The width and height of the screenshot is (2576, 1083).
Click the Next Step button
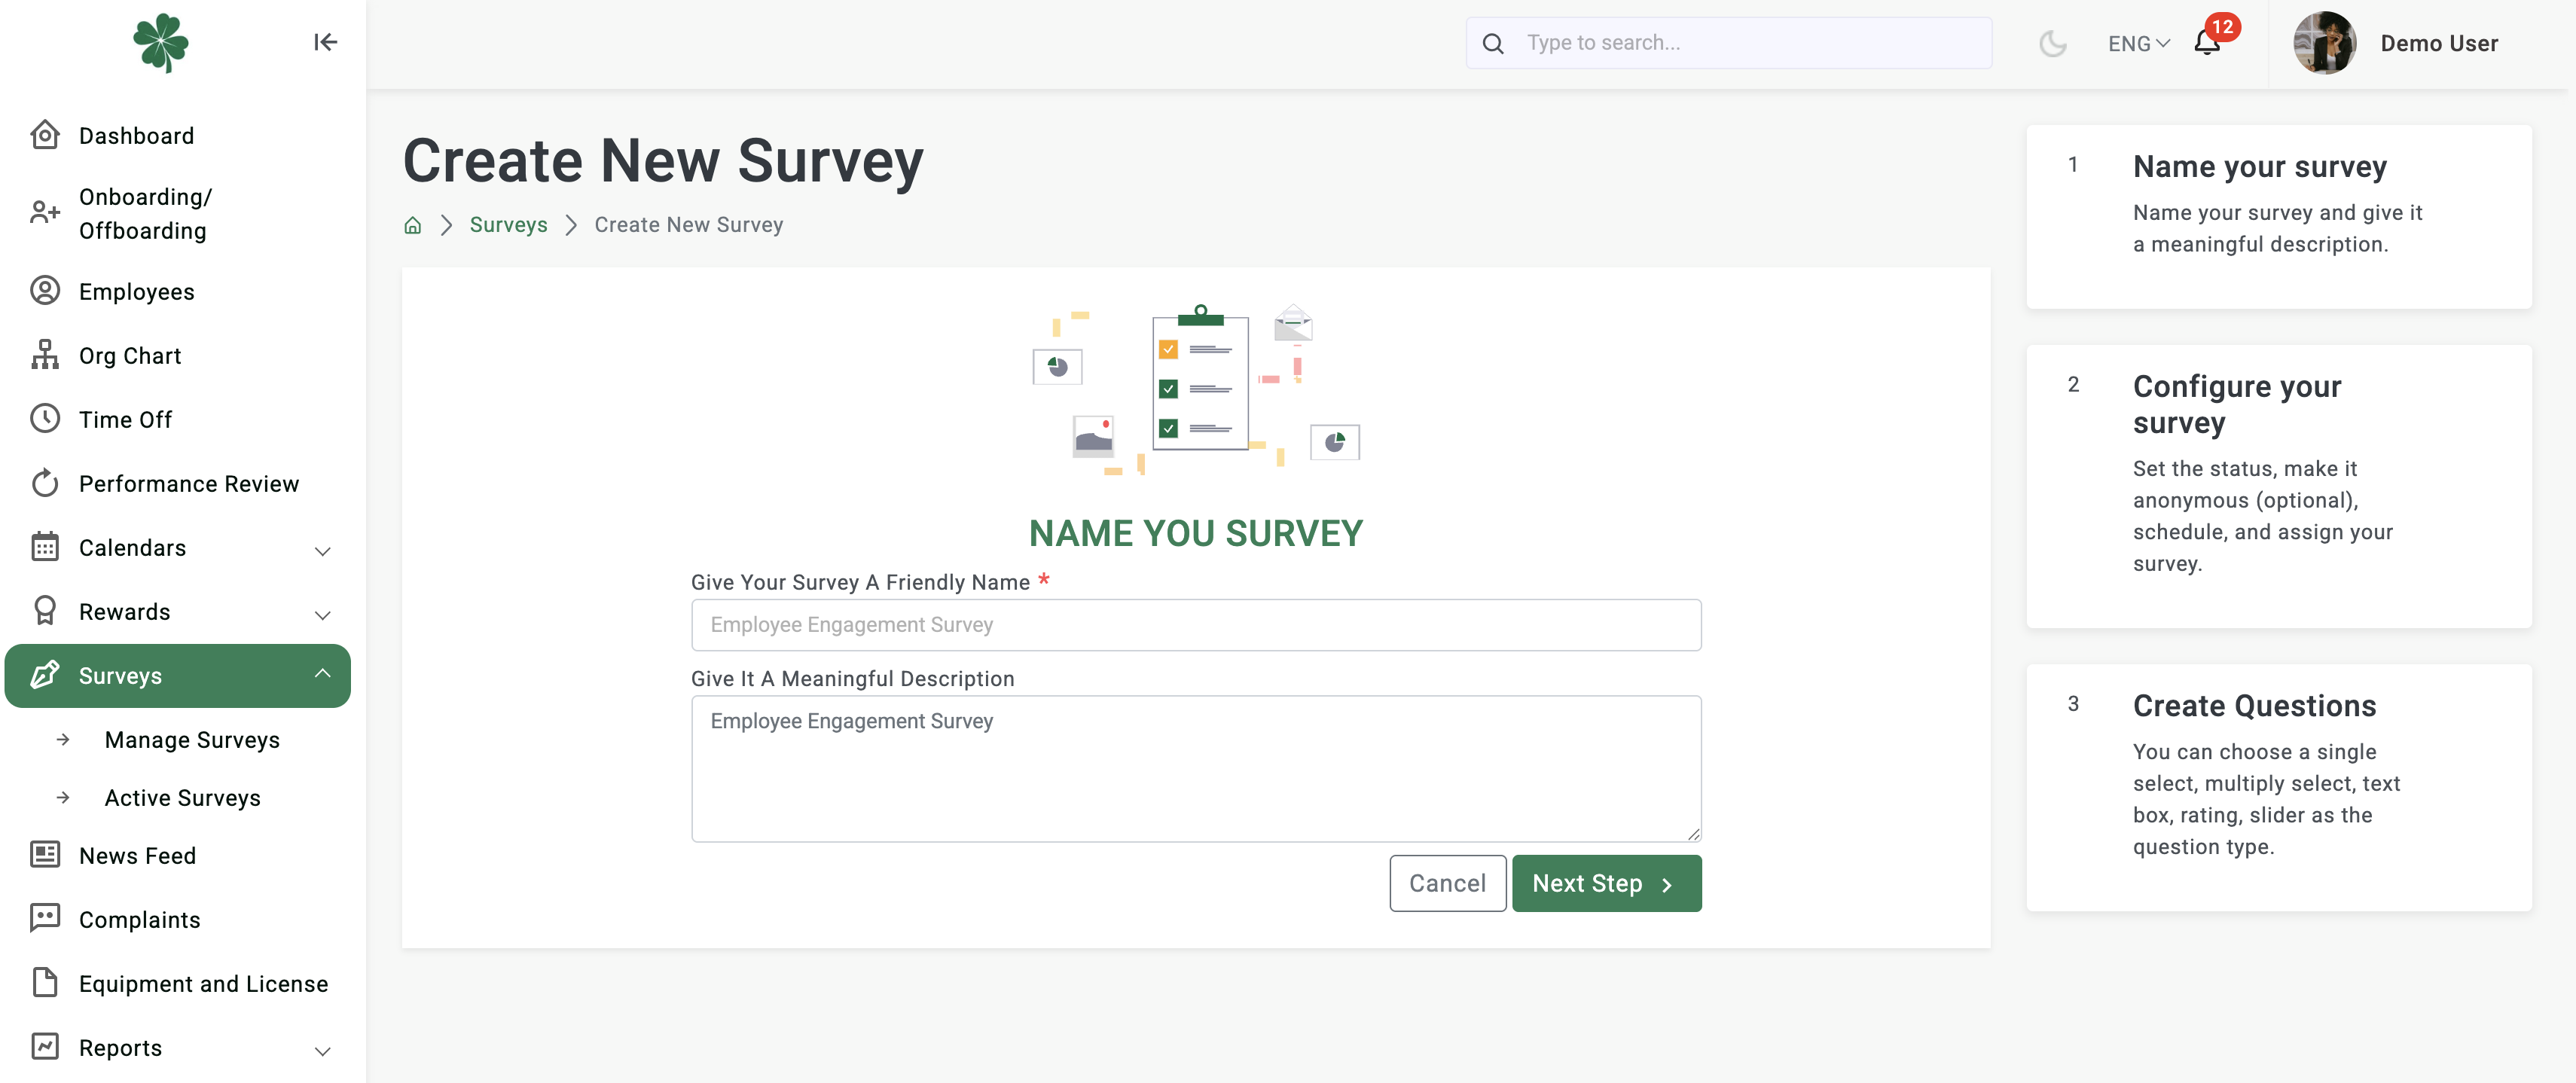pyautogui.click(x=1606, y=883)
